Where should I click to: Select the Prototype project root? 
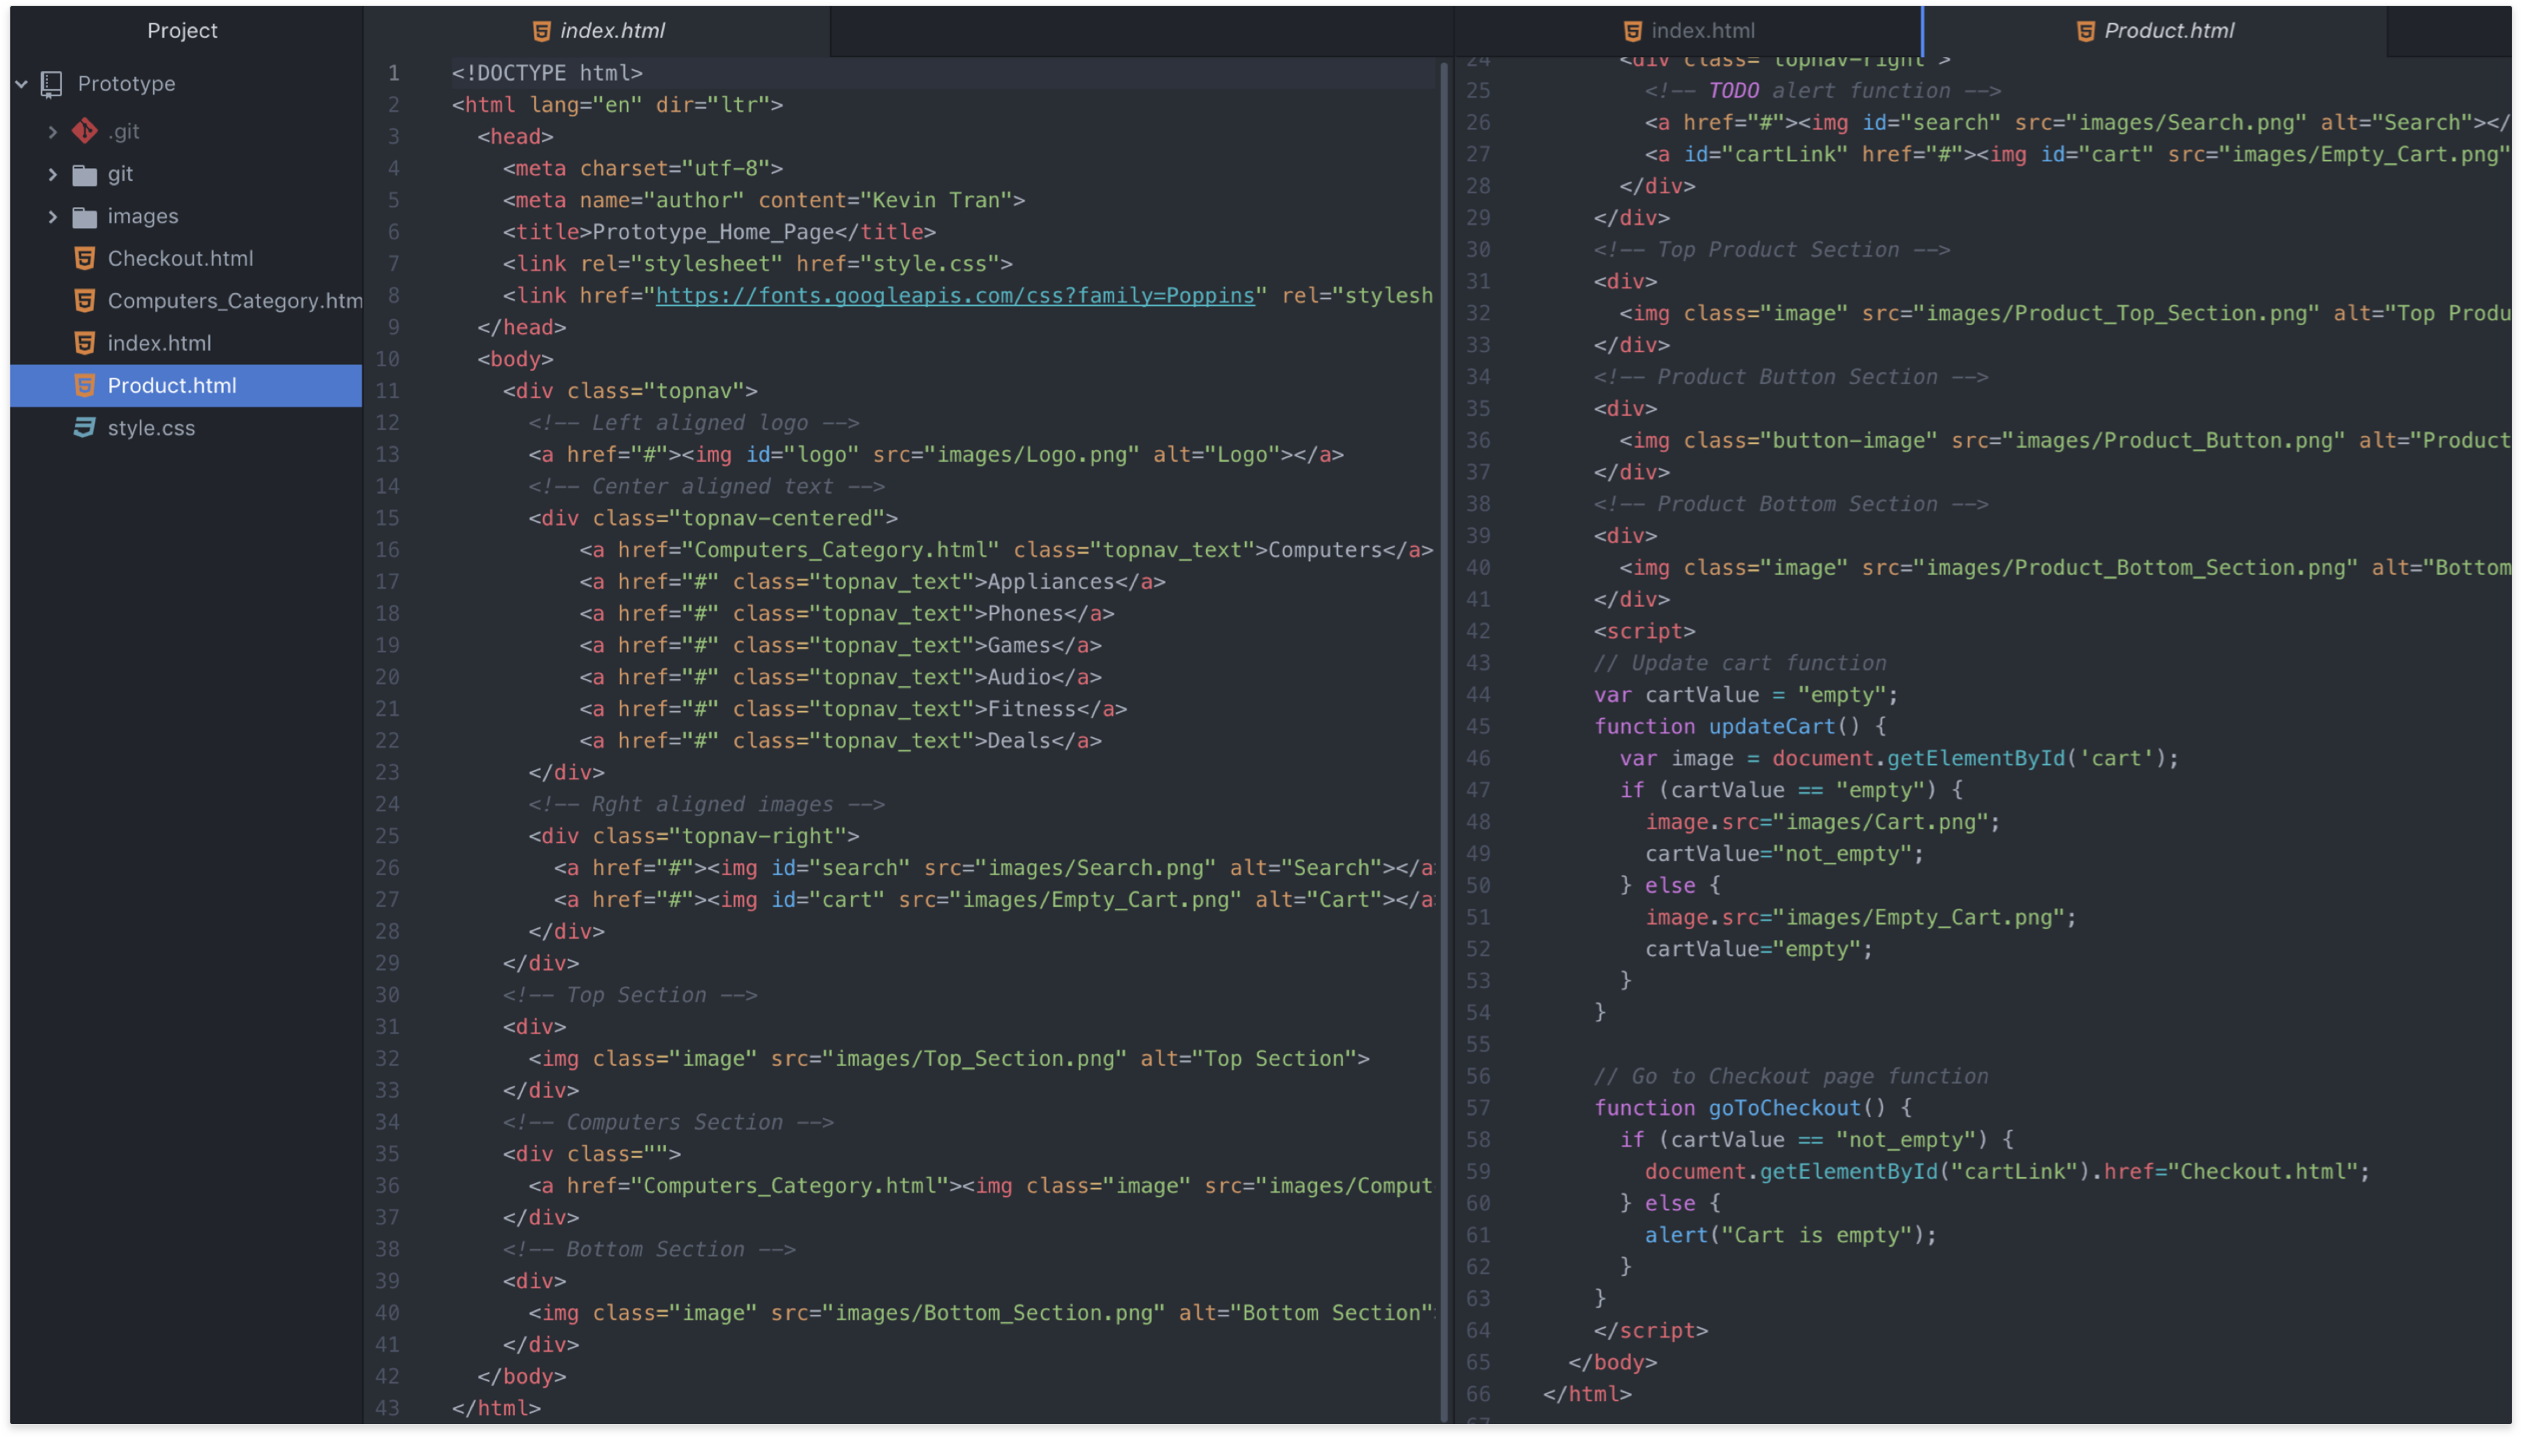(186, 84)
